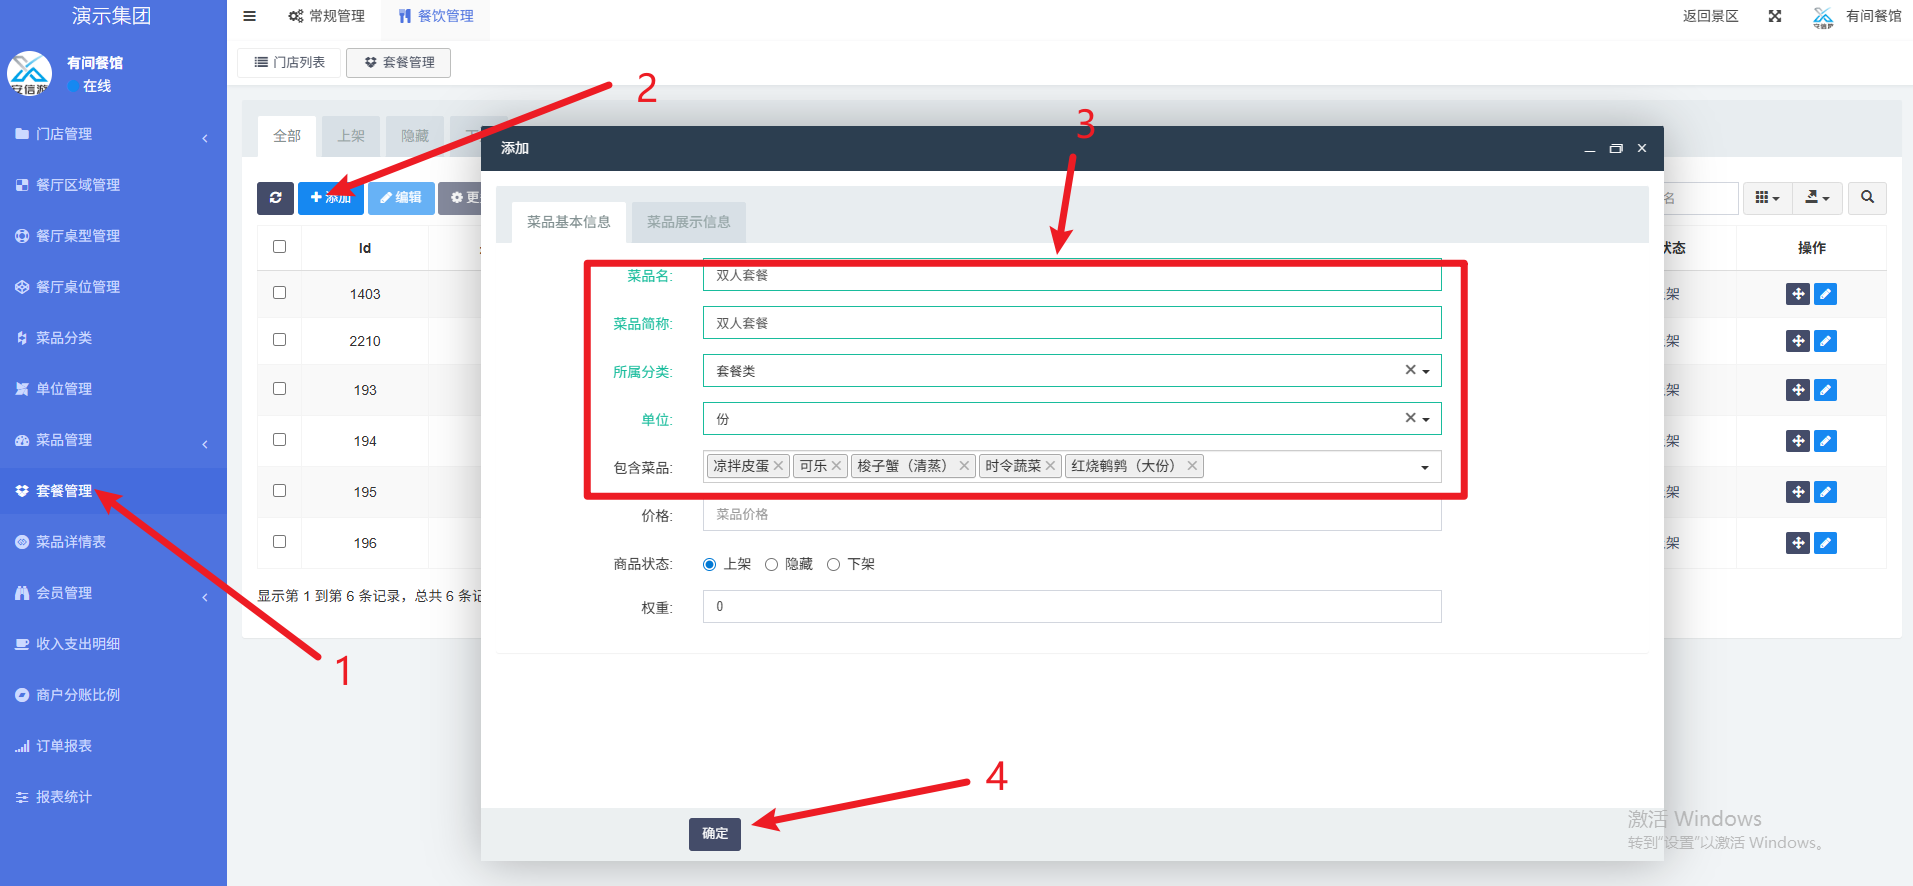Click edit pencil icon for row 193
Image resolution: width=1913 pixels, height=886 pixels.
tap(1825, 390)
